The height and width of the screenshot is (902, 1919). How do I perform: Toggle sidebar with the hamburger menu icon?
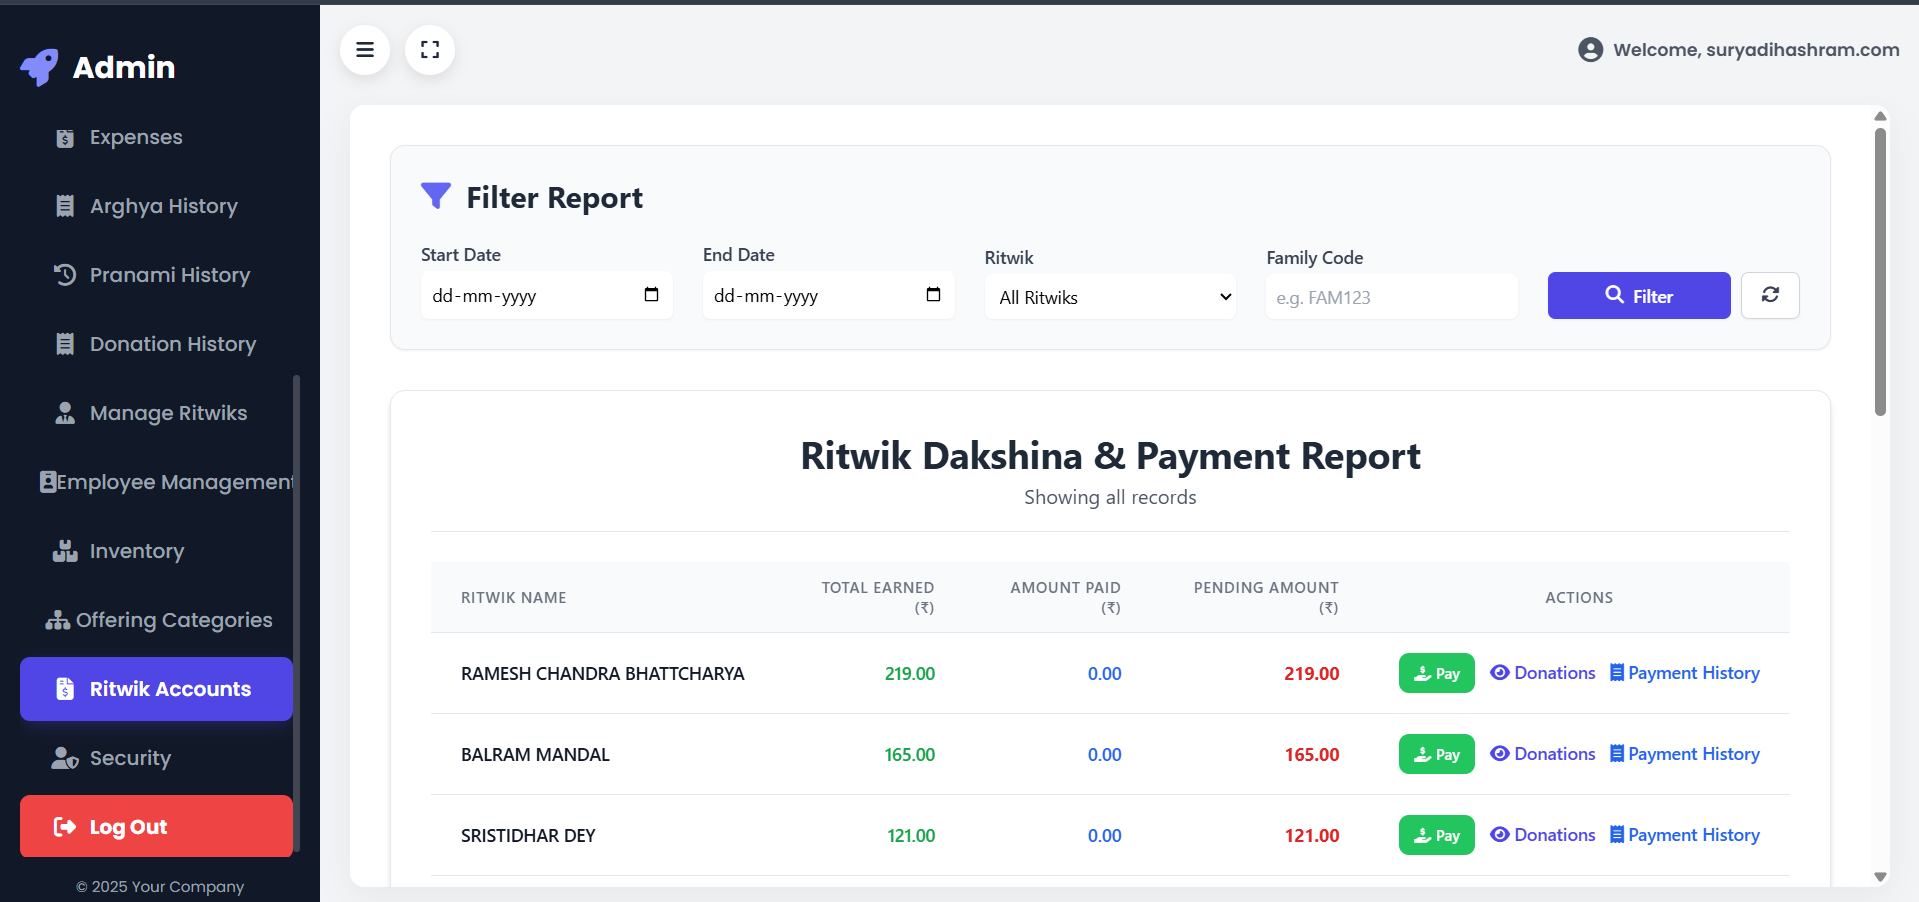tap(365, 50)
